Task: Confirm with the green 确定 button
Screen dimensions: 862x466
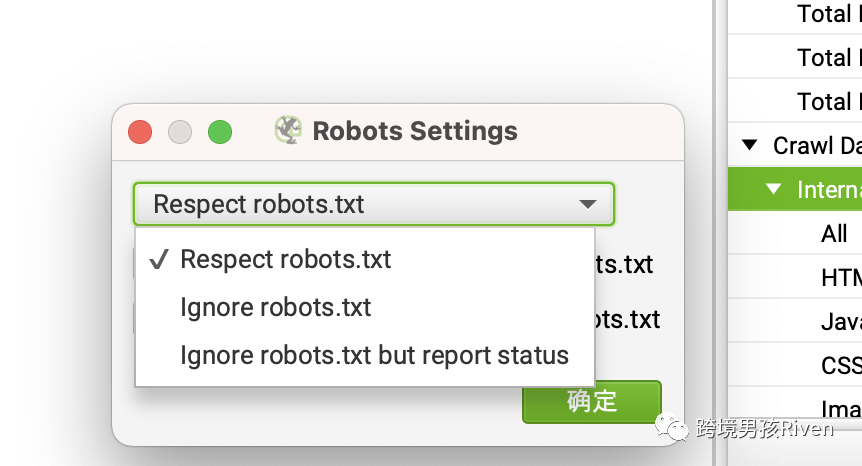Action: coord(592,402)
